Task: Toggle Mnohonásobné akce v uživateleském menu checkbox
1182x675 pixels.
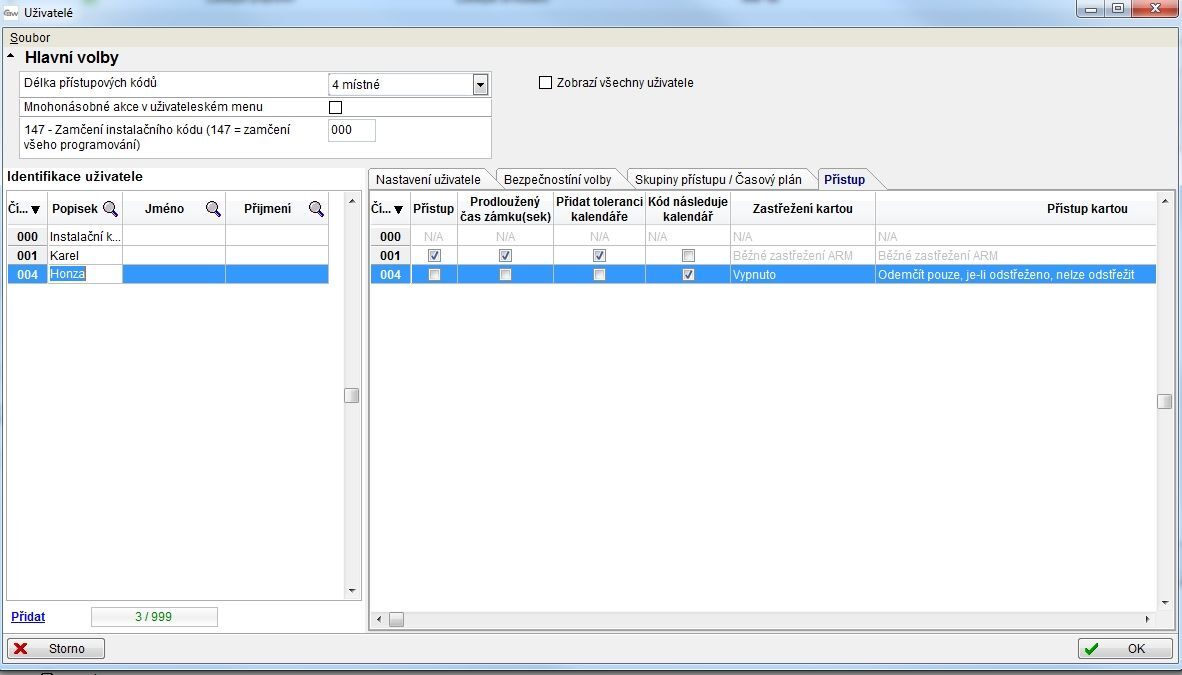Action: (335, 107)
